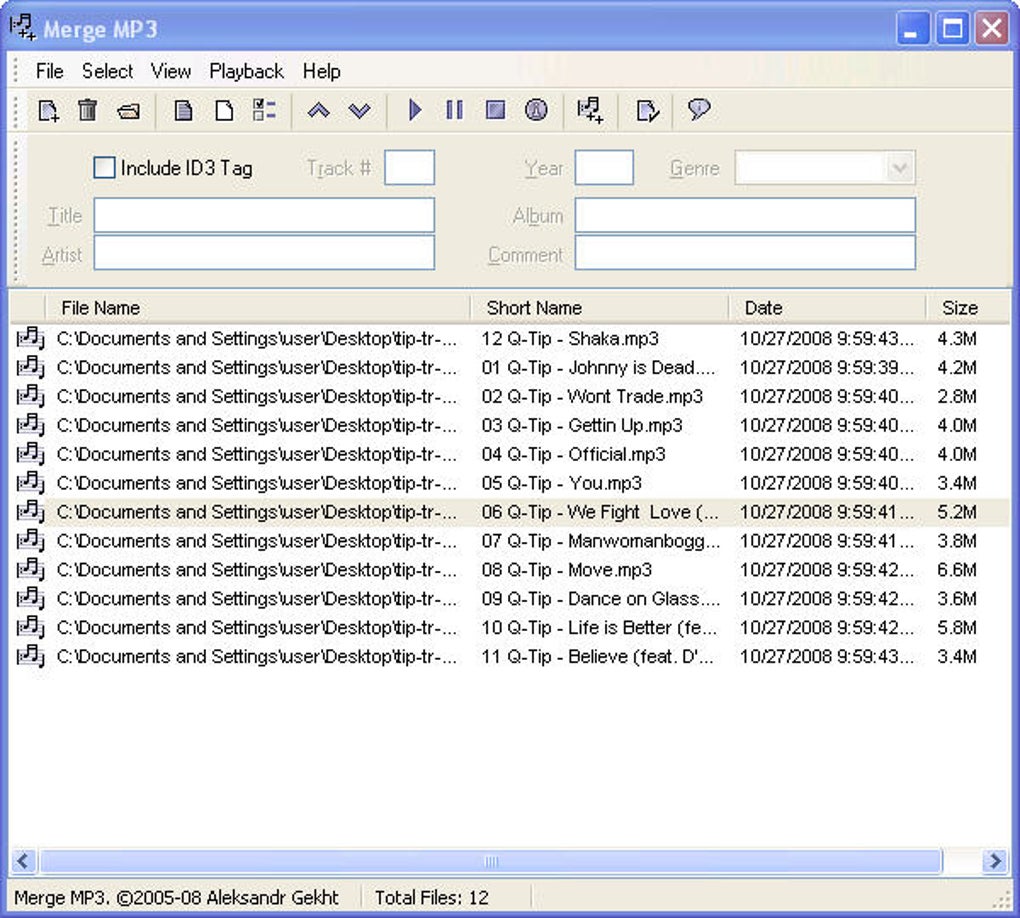Image resolution: width=1020 pixels, height=918 pixels.
Task: Open the Genre dropdown
Action: [x=900, y=169]
